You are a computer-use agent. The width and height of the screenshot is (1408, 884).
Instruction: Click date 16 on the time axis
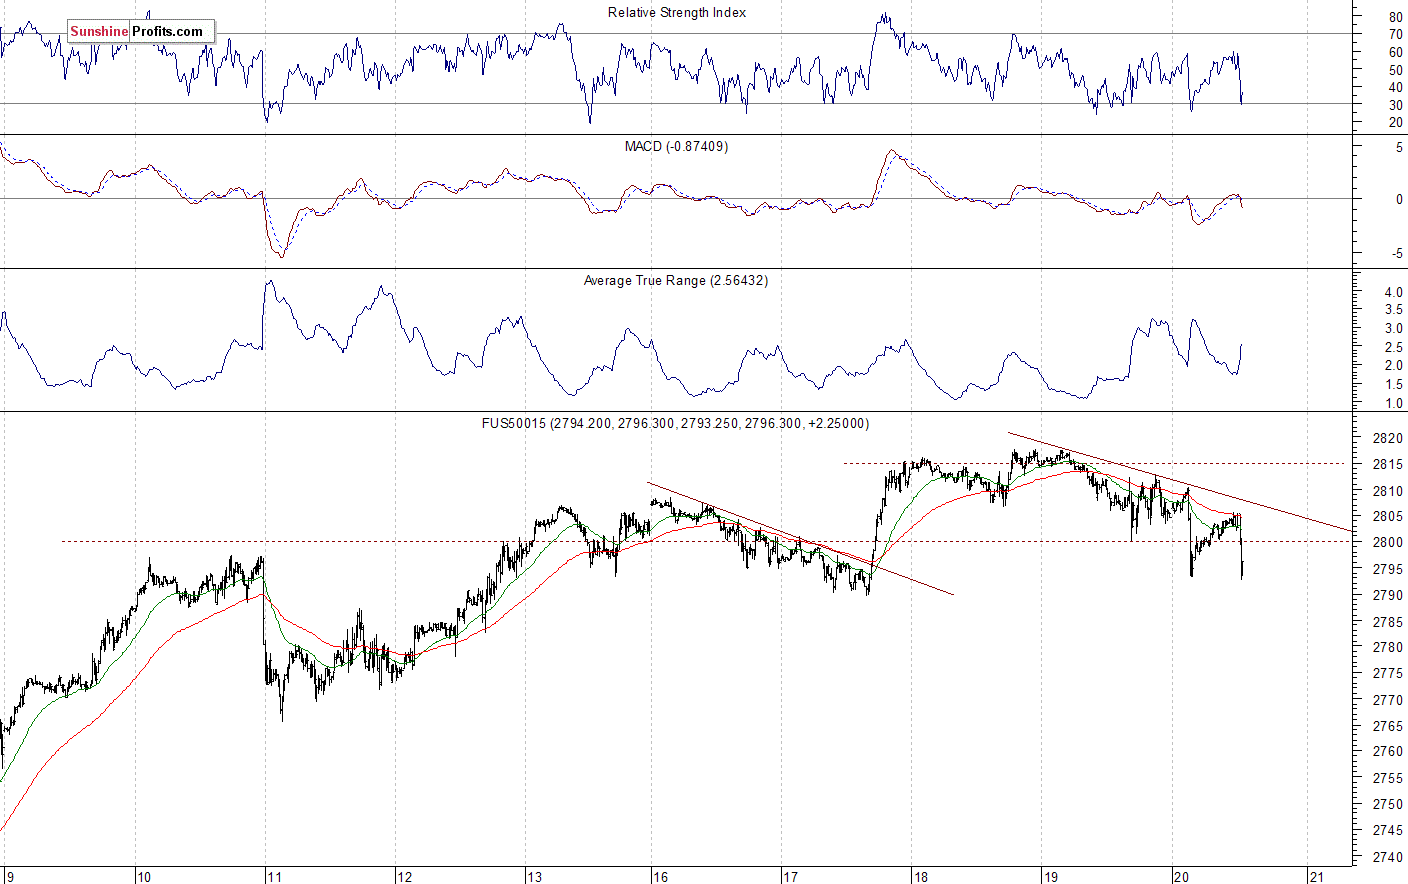[x=661, y=877]
